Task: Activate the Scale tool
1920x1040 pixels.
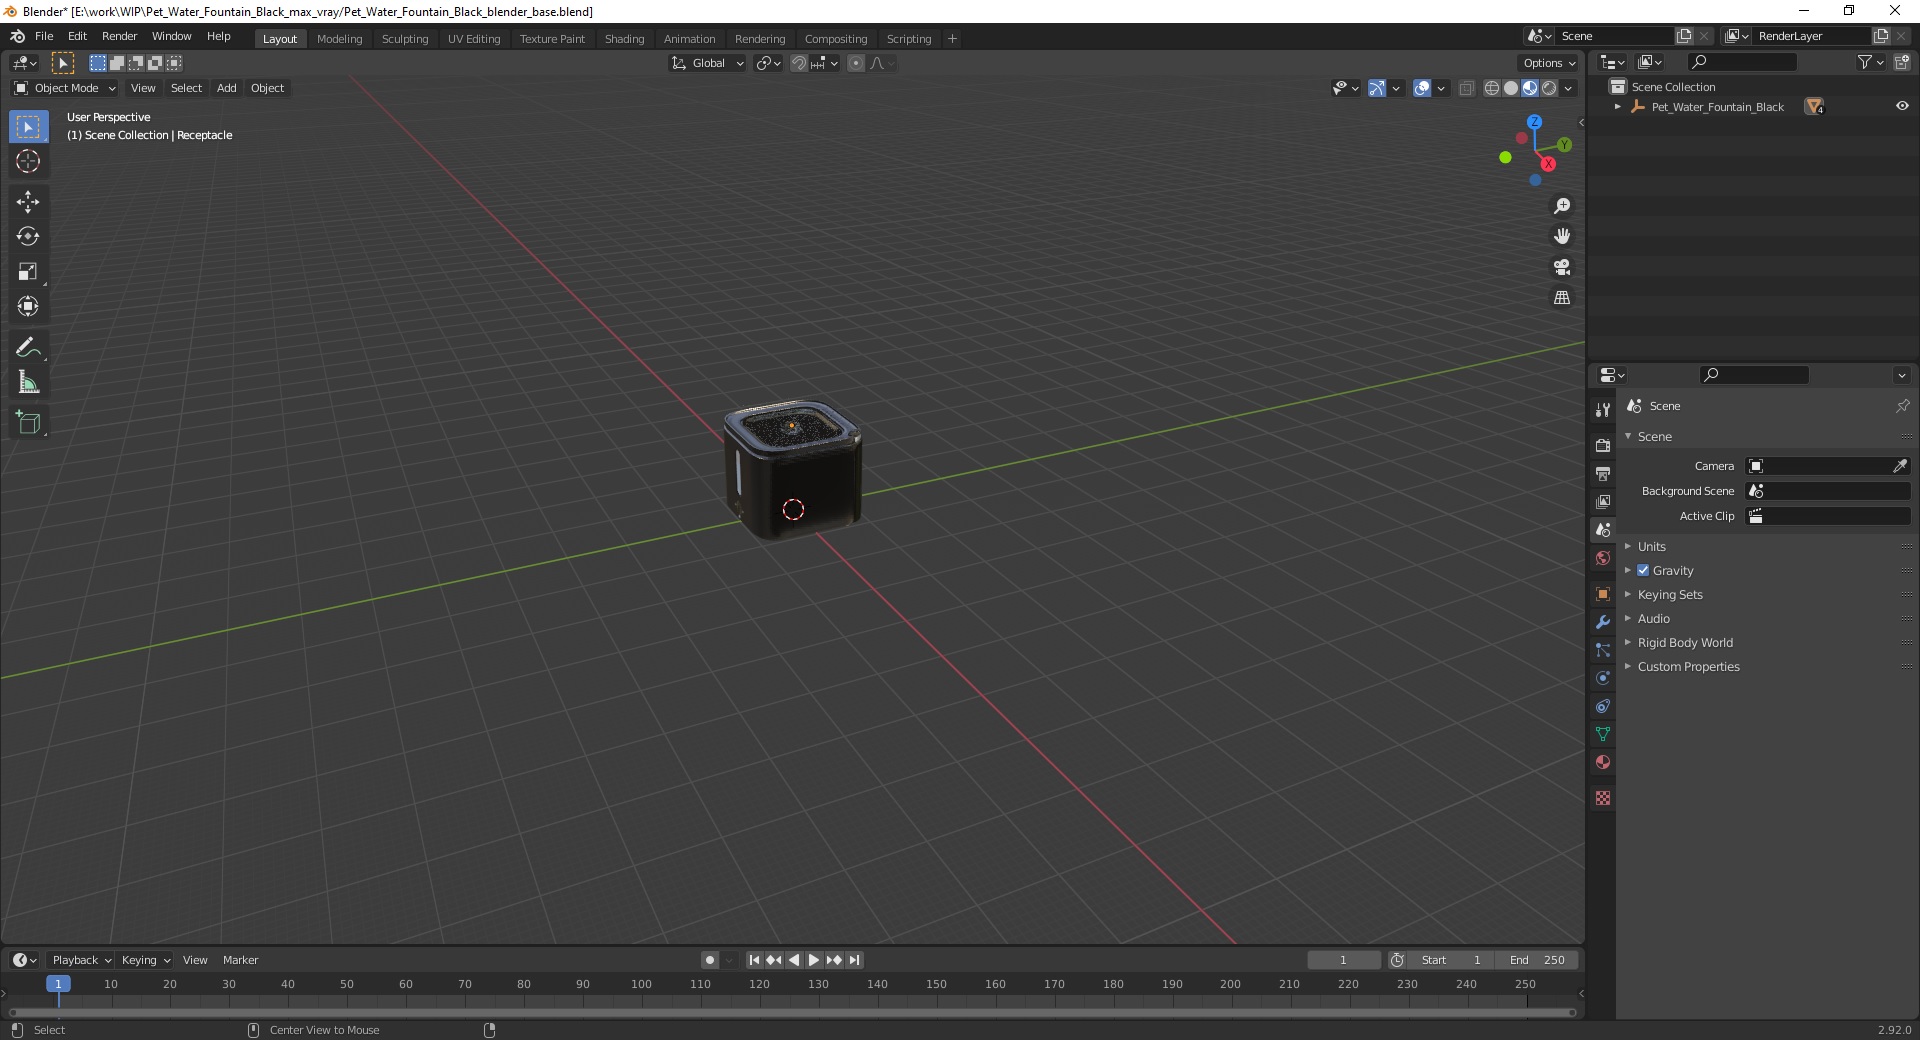Action: pyautogui.click(x=28, y=272)
